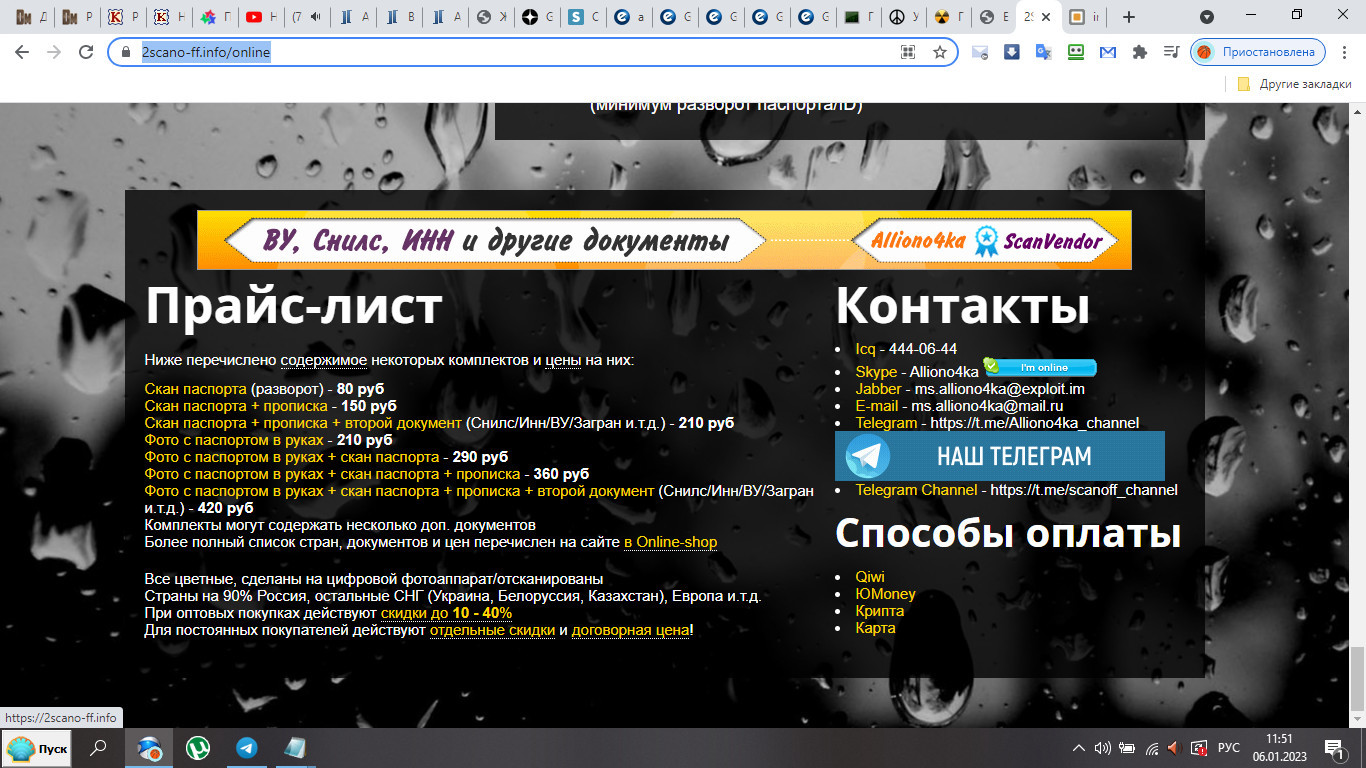
Task: Open a new tab with plus button
Action: click(x=1129, y=17)
